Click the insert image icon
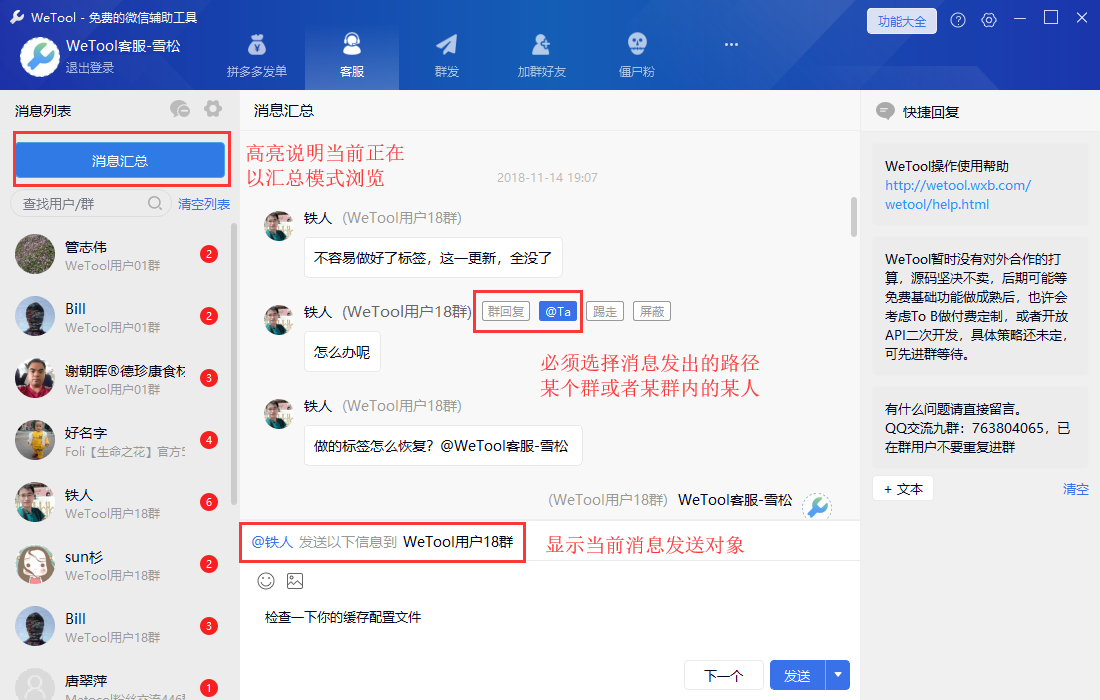1100x700 pixels. pyautogui.click(x=295, y=581)
